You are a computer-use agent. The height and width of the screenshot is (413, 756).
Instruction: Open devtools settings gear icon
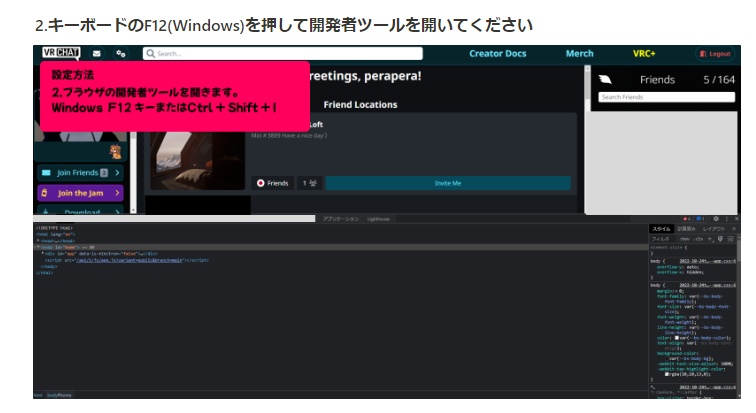(716, 219)
